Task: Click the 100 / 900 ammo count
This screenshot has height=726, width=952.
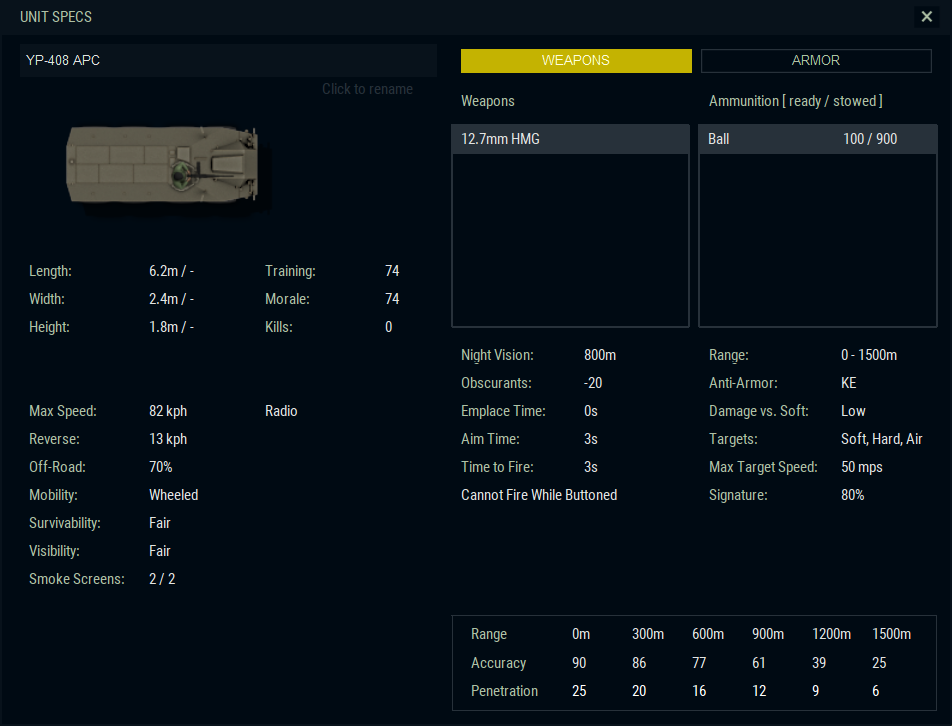Action: [x=870, y=139]
